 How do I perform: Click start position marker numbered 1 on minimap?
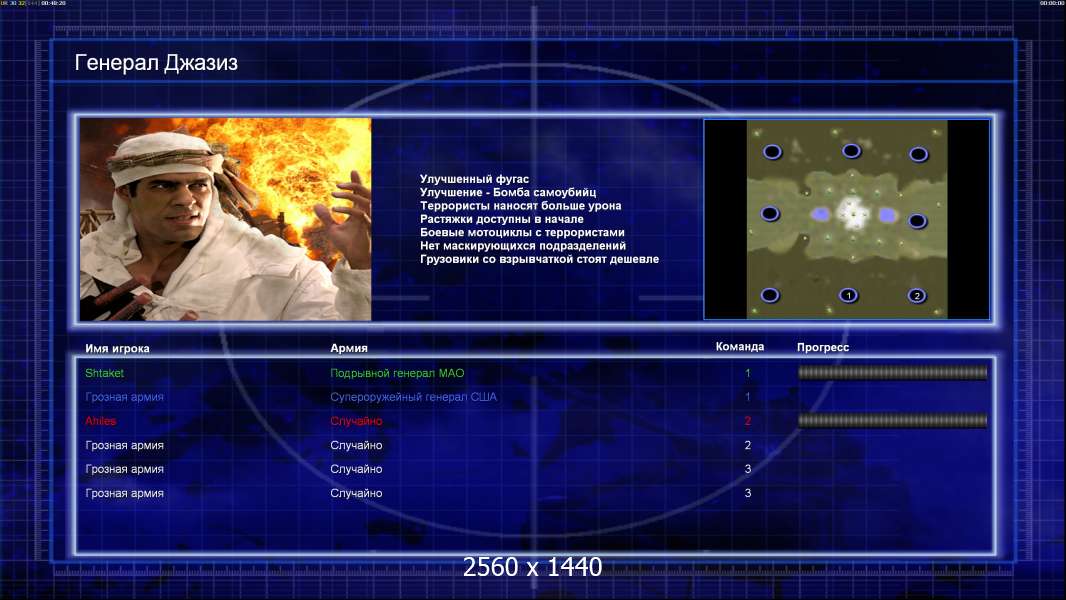pyautogui.click(x=848, y=296)
